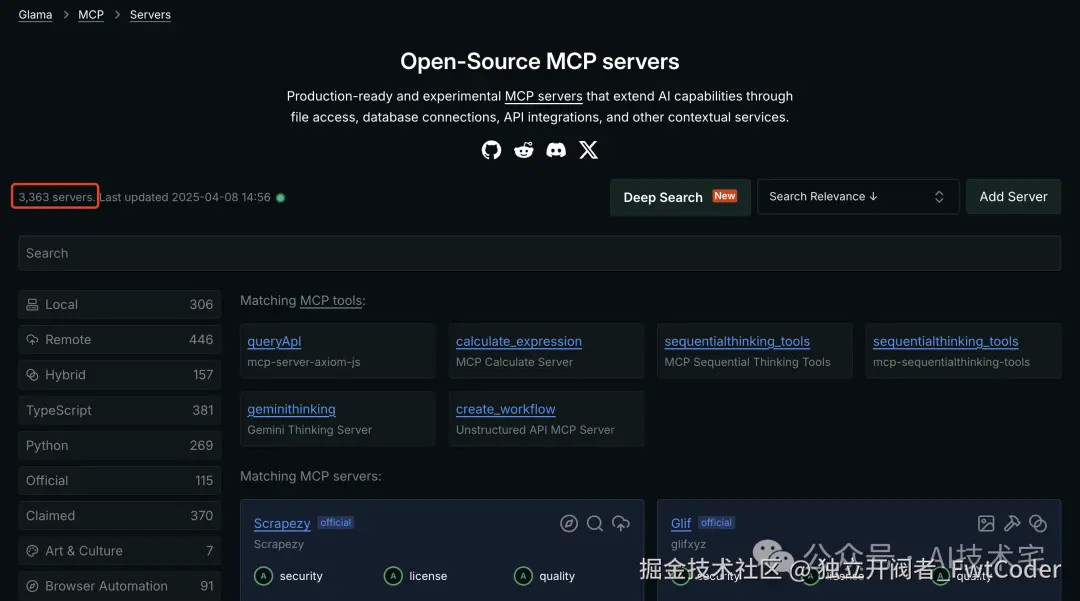Image resolution: width=1080 pixels, height=601 pixels.
Task: Filter servers by Hybrid category
Action: click(120, 375)
